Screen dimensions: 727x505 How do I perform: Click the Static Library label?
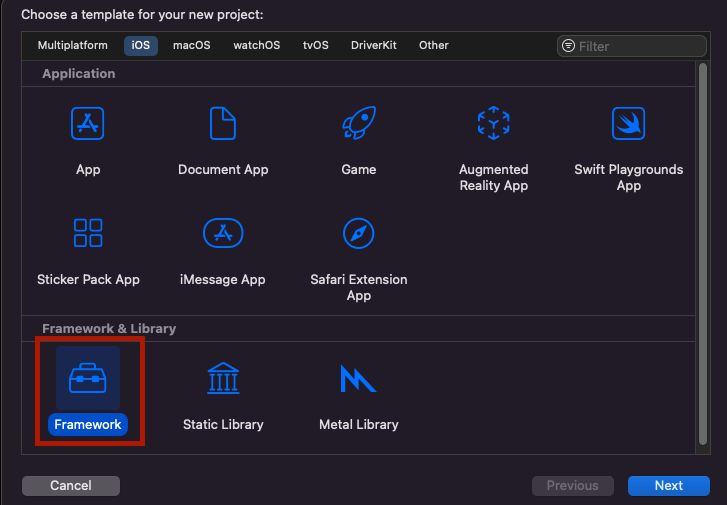coord(223,424)
